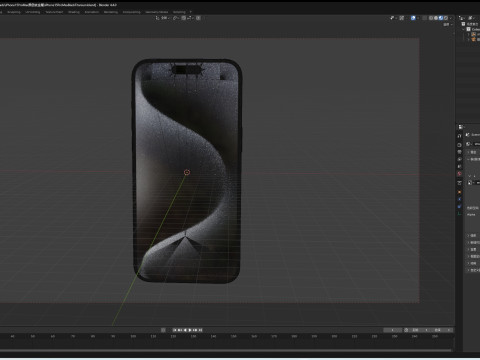
Task: Switch to the Sculpting workspace tab
Action: click(x=14, y=12)
